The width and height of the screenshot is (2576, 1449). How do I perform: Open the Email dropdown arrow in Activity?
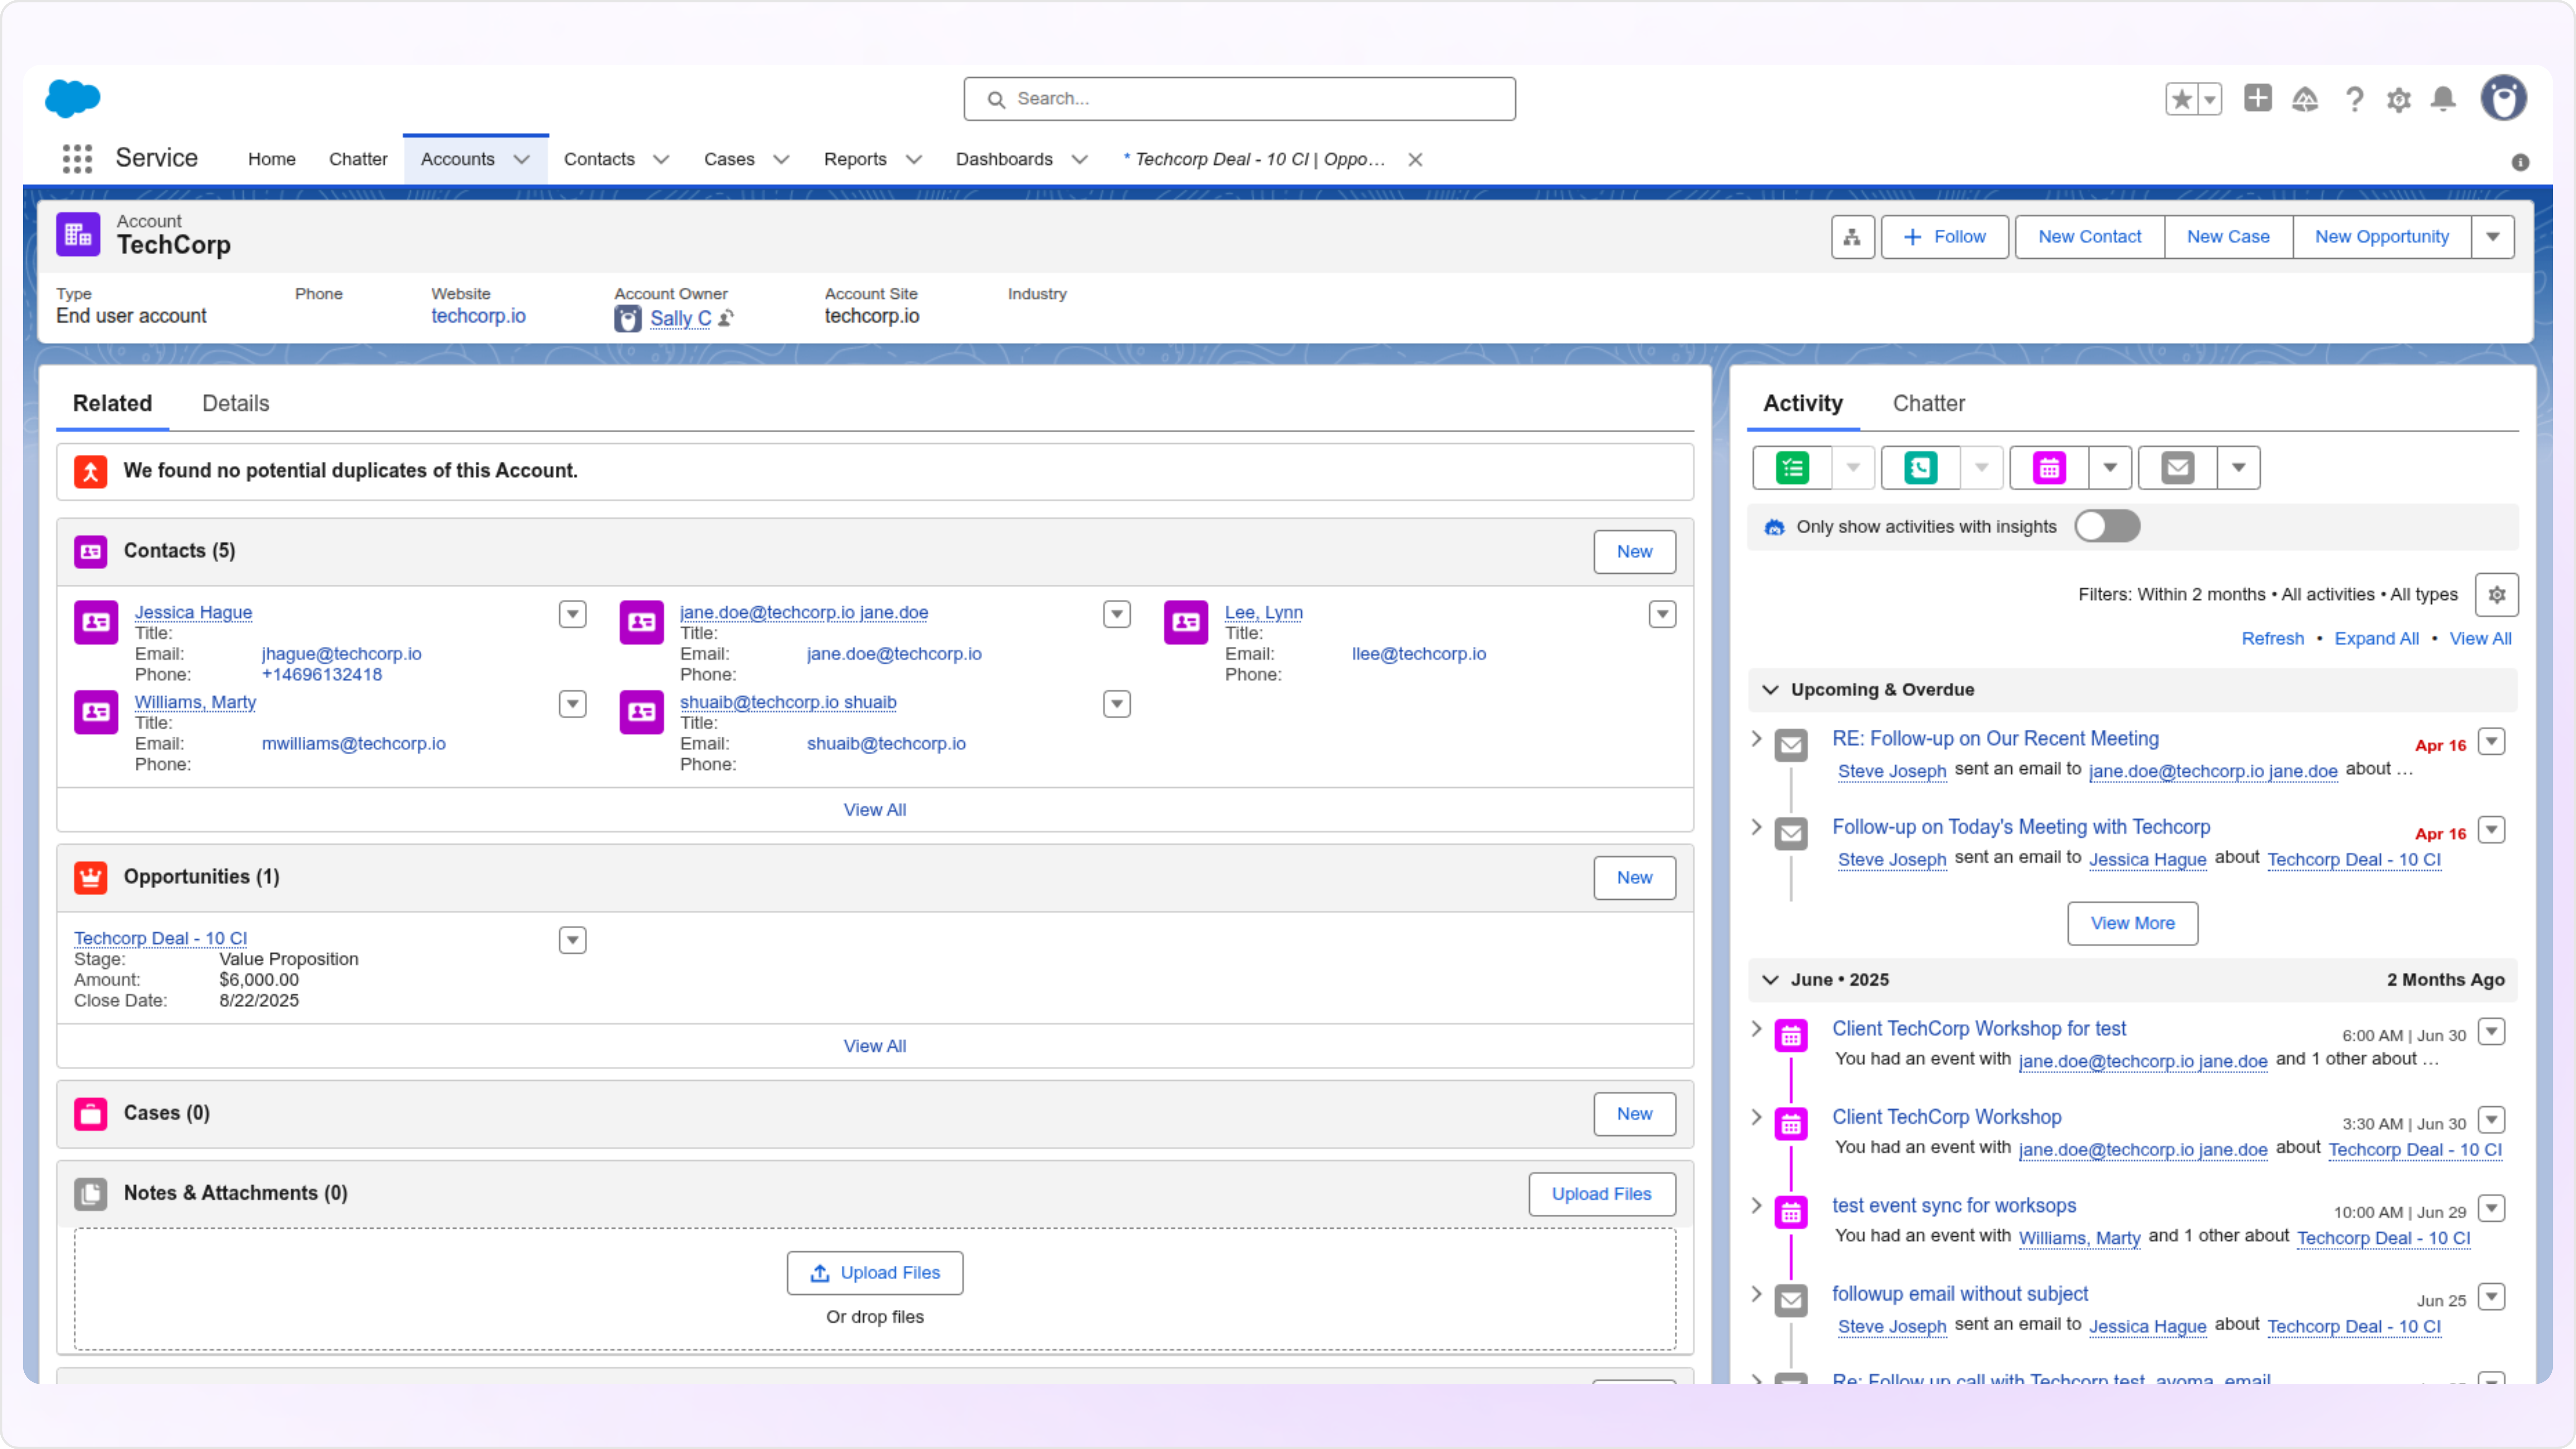pos(2238,468)
